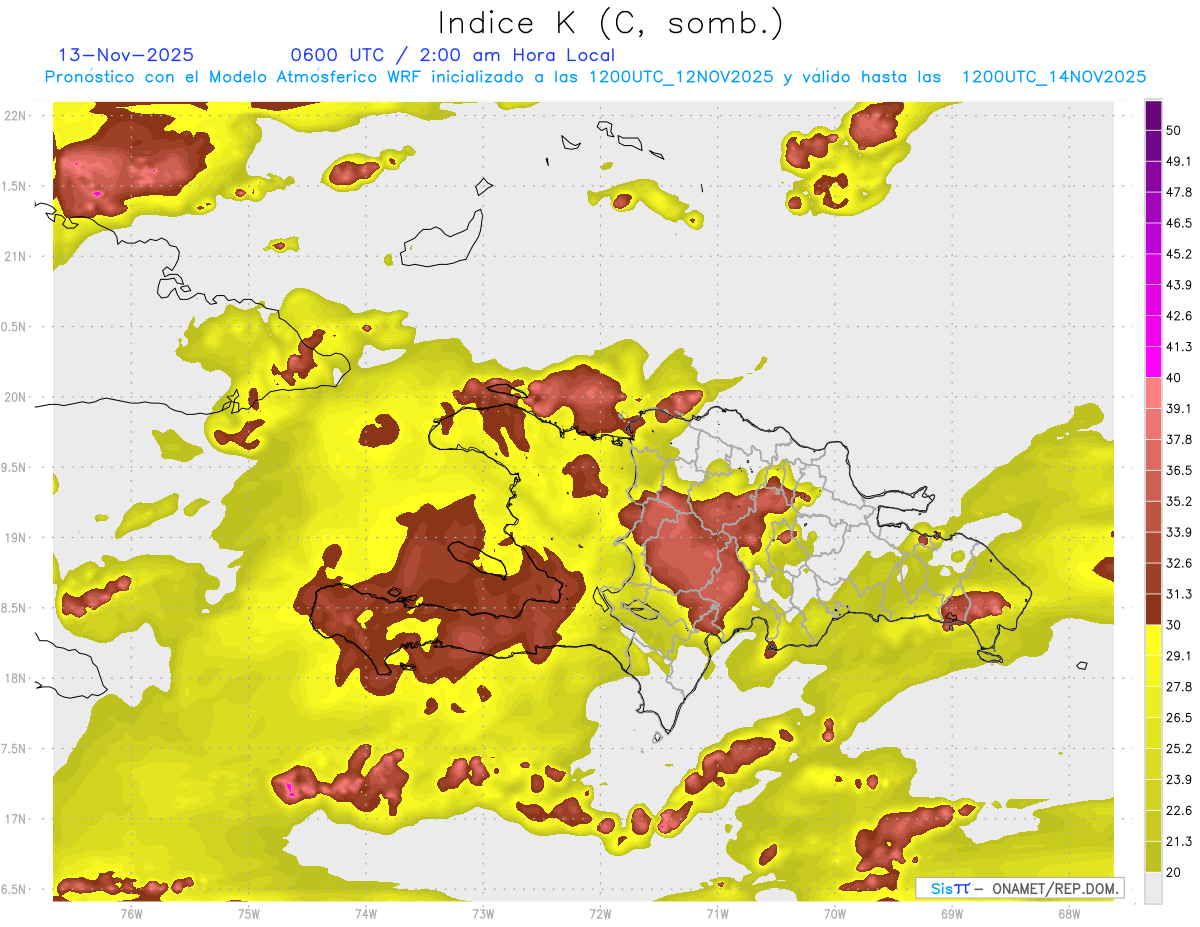Click the "SisTT - ONAMET/REP.DOM." credit box
The width and height of the screenshot is (1200, 927).
(1019, 888)
